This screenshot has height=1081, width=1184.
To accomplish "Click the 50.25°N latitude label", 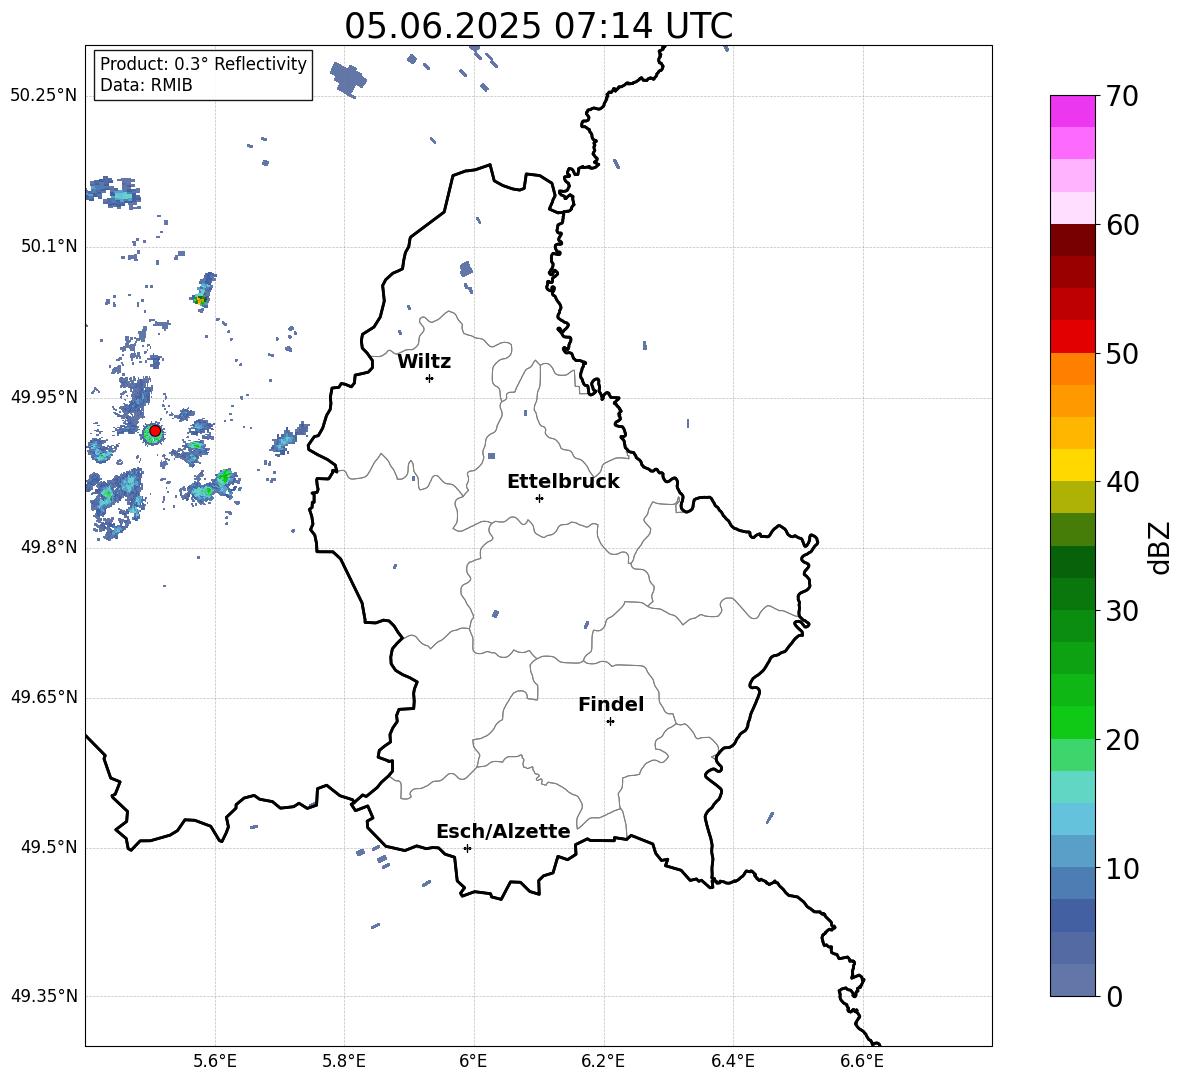I will coord(44,96).
